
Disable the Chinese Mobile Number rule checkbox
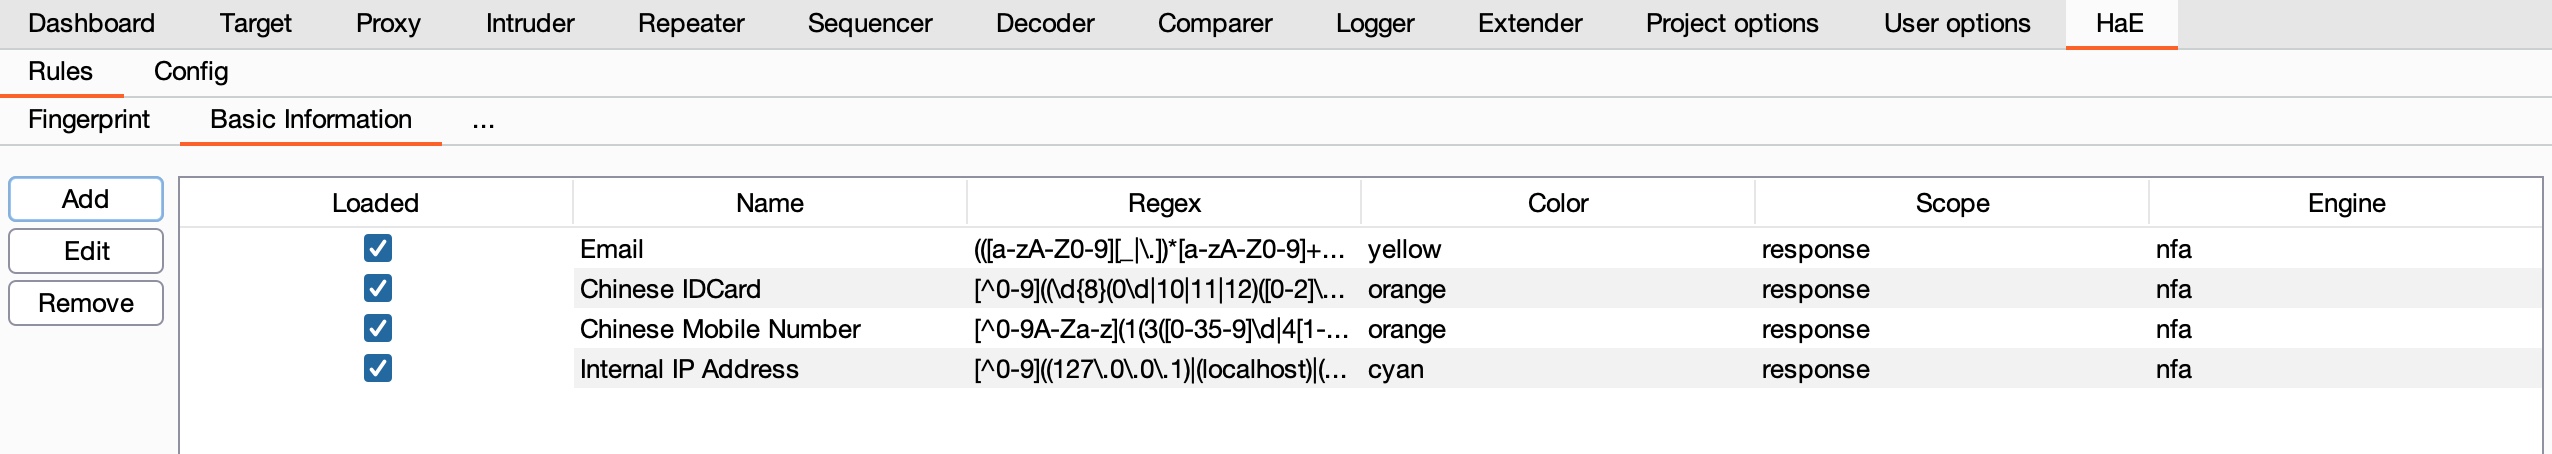coord(377,328)
